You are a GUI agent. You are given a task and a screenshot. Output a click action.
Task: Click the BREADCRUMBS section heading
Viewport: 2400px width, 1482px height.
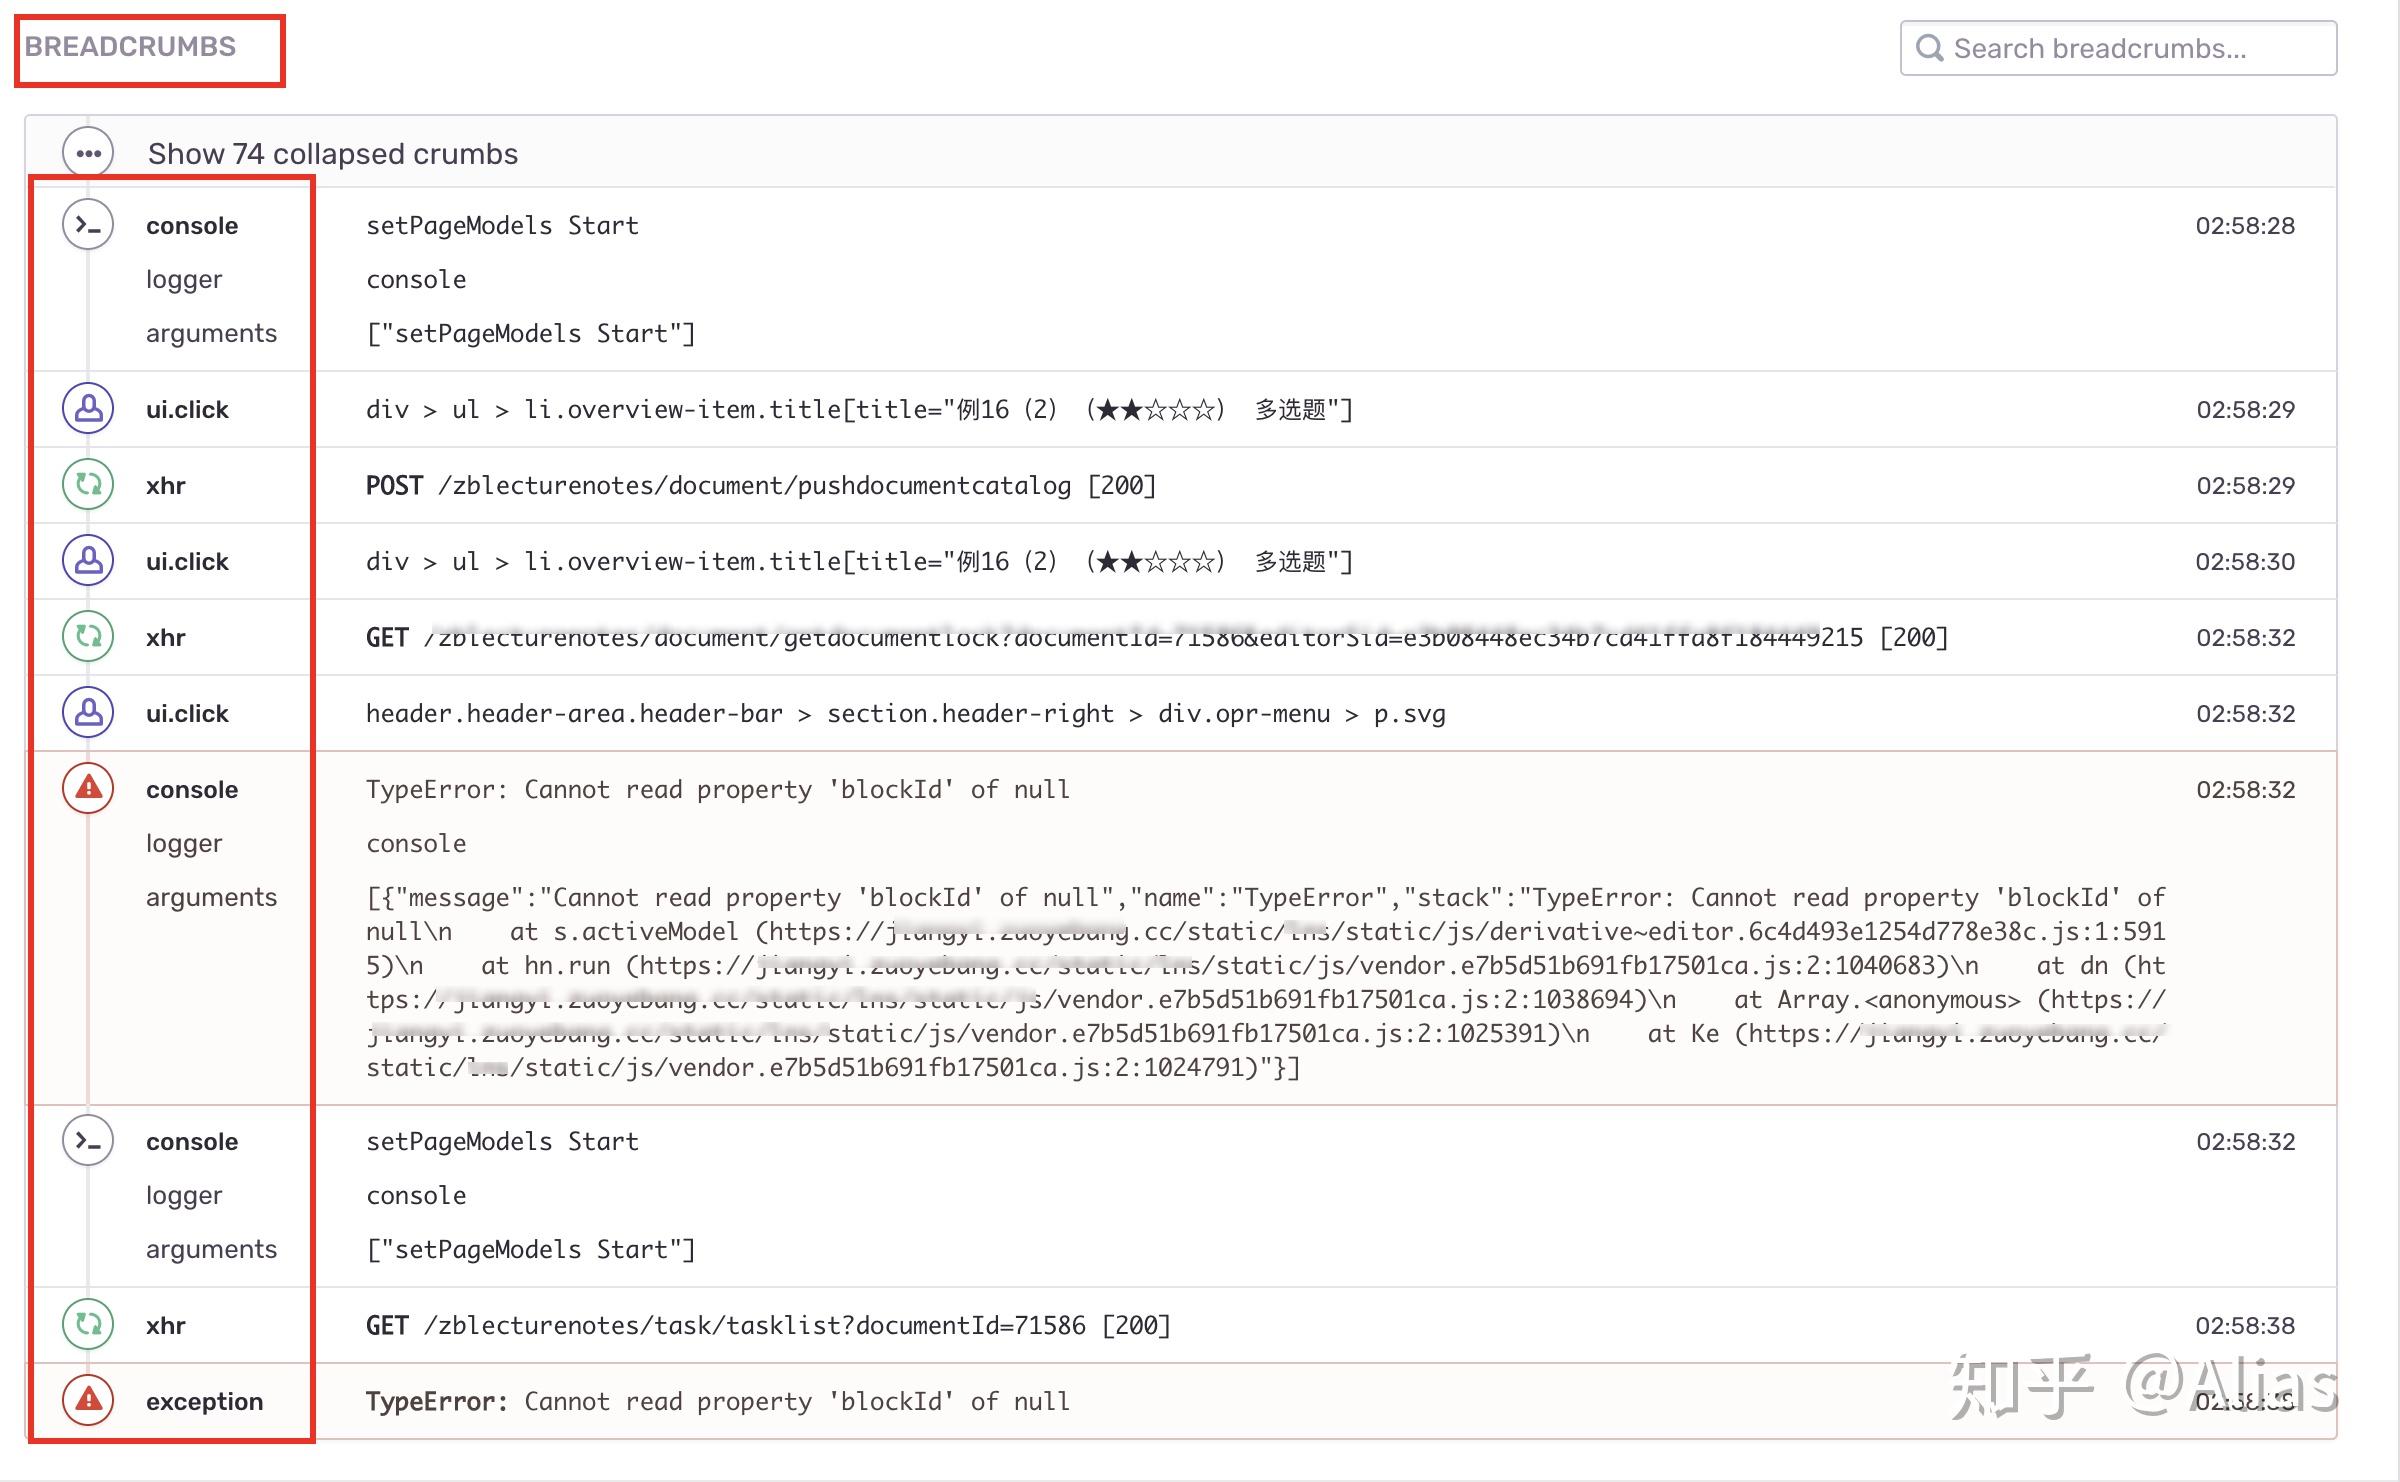[x=130, y=47]
